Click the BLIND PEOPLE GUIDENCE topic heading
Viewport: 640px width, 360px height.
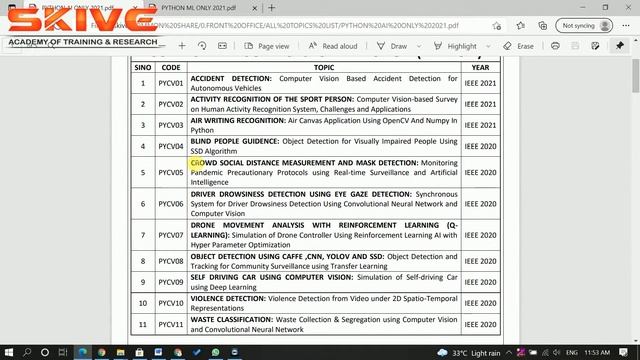[x=235, y=141]
